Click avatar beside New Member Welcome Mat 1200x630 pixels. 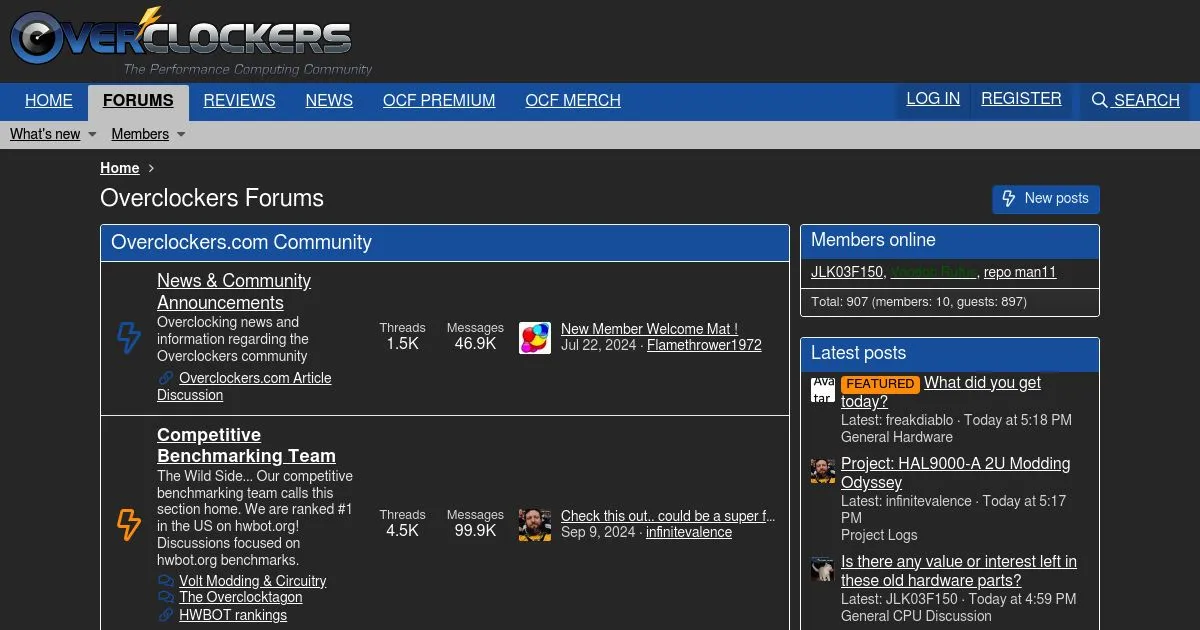coord(535,338)
